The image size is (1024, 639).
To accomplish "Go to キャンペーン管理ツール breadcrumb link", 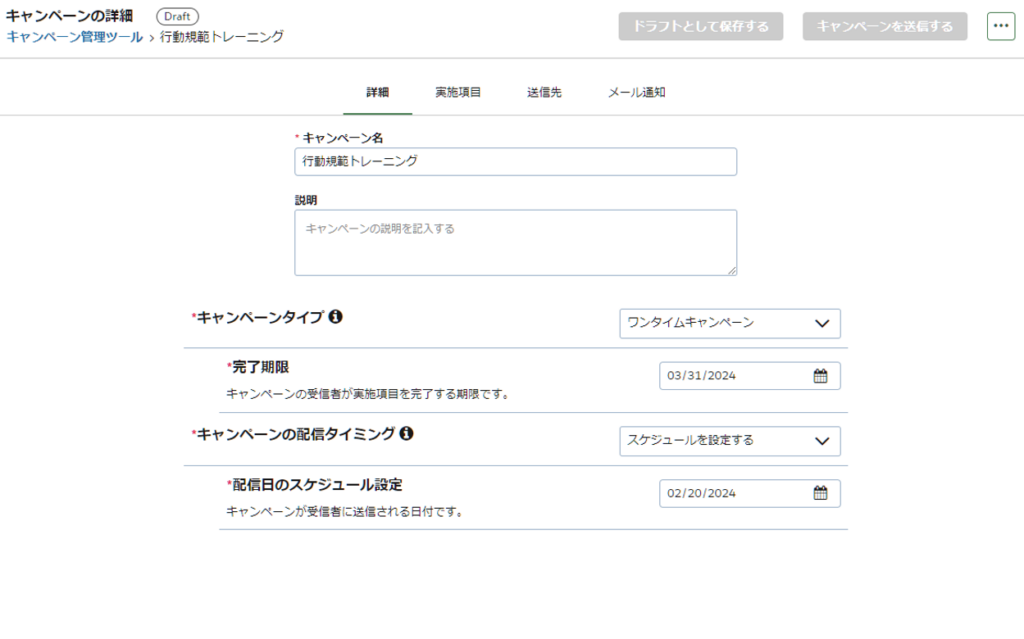I will (74, 37).
